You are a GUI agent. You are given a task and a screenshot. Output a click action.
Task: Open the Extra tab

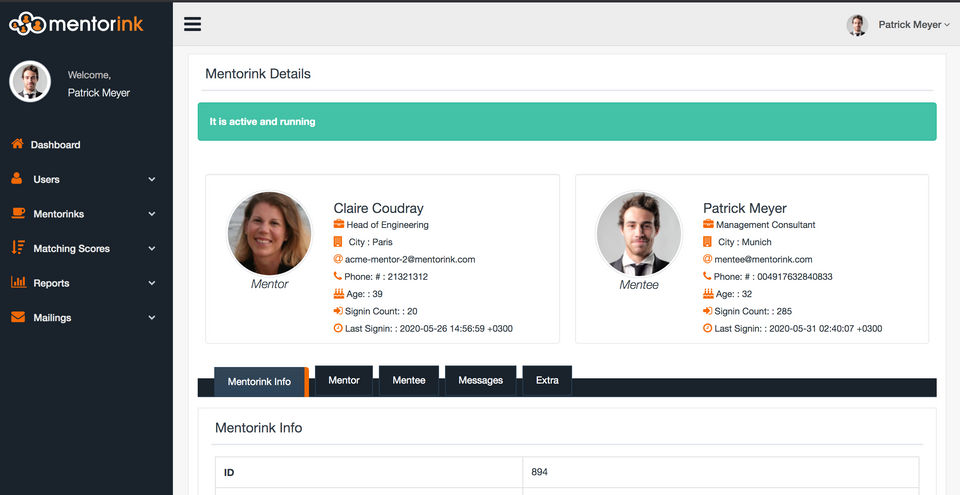tap(547, 380)
